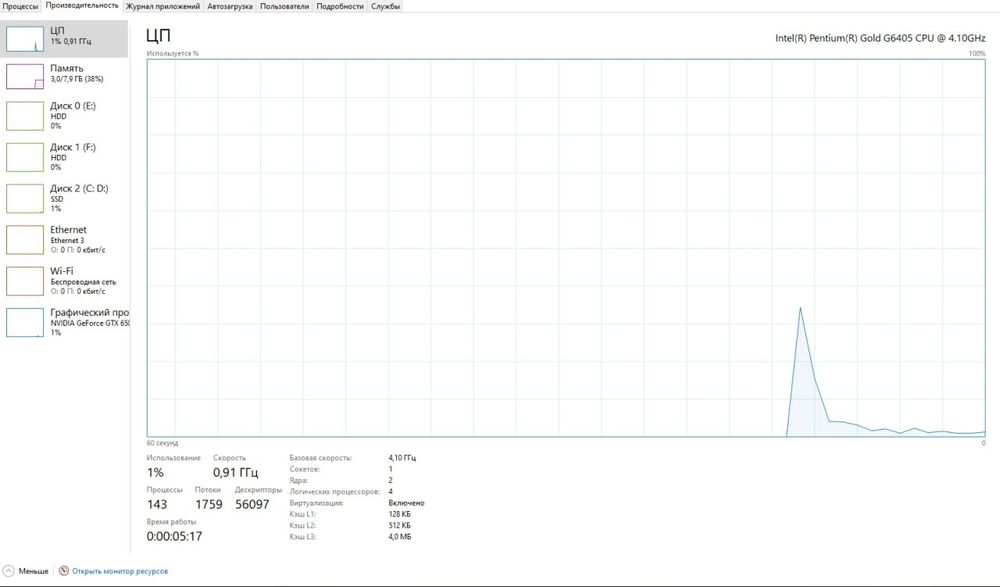
Task: Click the large ЦП heading
Action: [x=158, y=35]
